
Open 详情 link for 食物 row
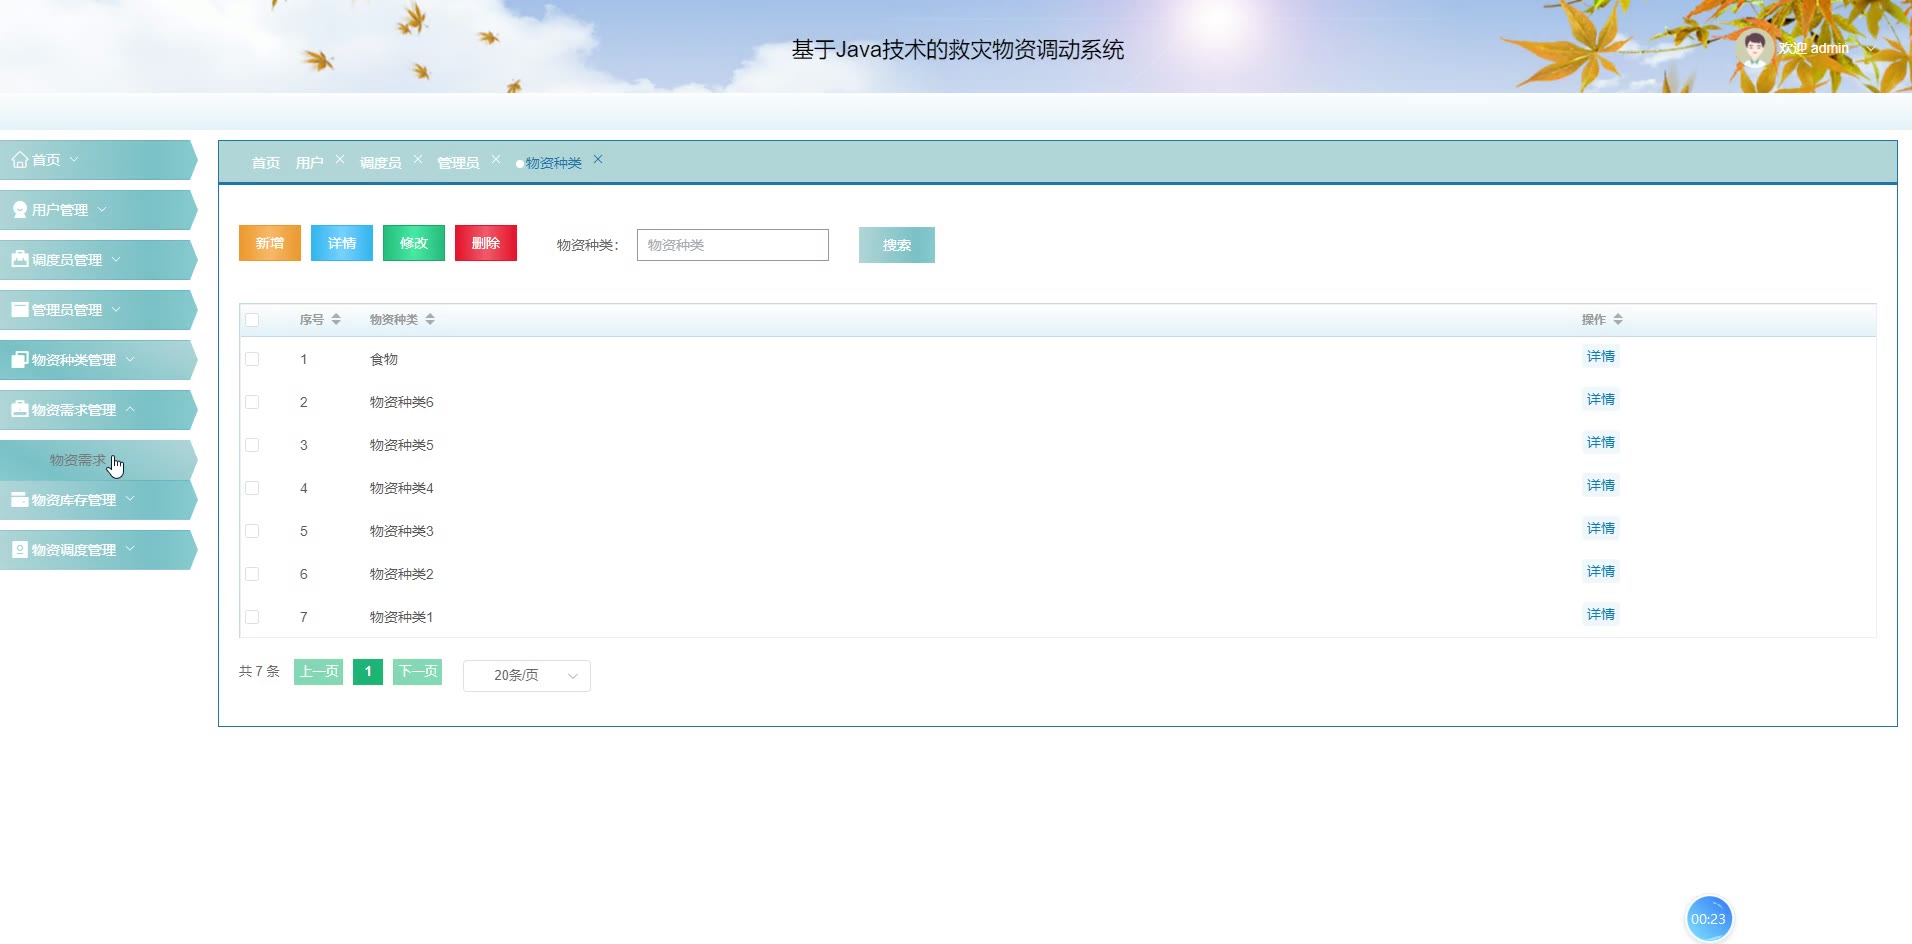(x=1601, y=356)
